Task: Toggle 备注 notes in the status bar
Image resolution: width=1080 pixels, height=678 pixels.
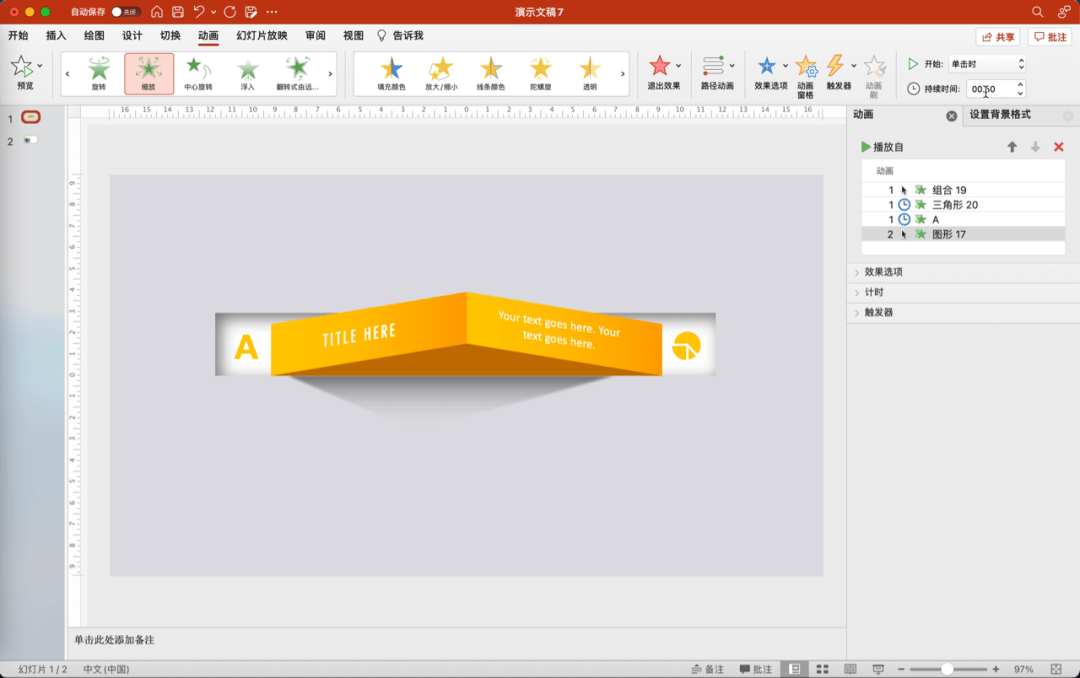Action: point(707,669)
